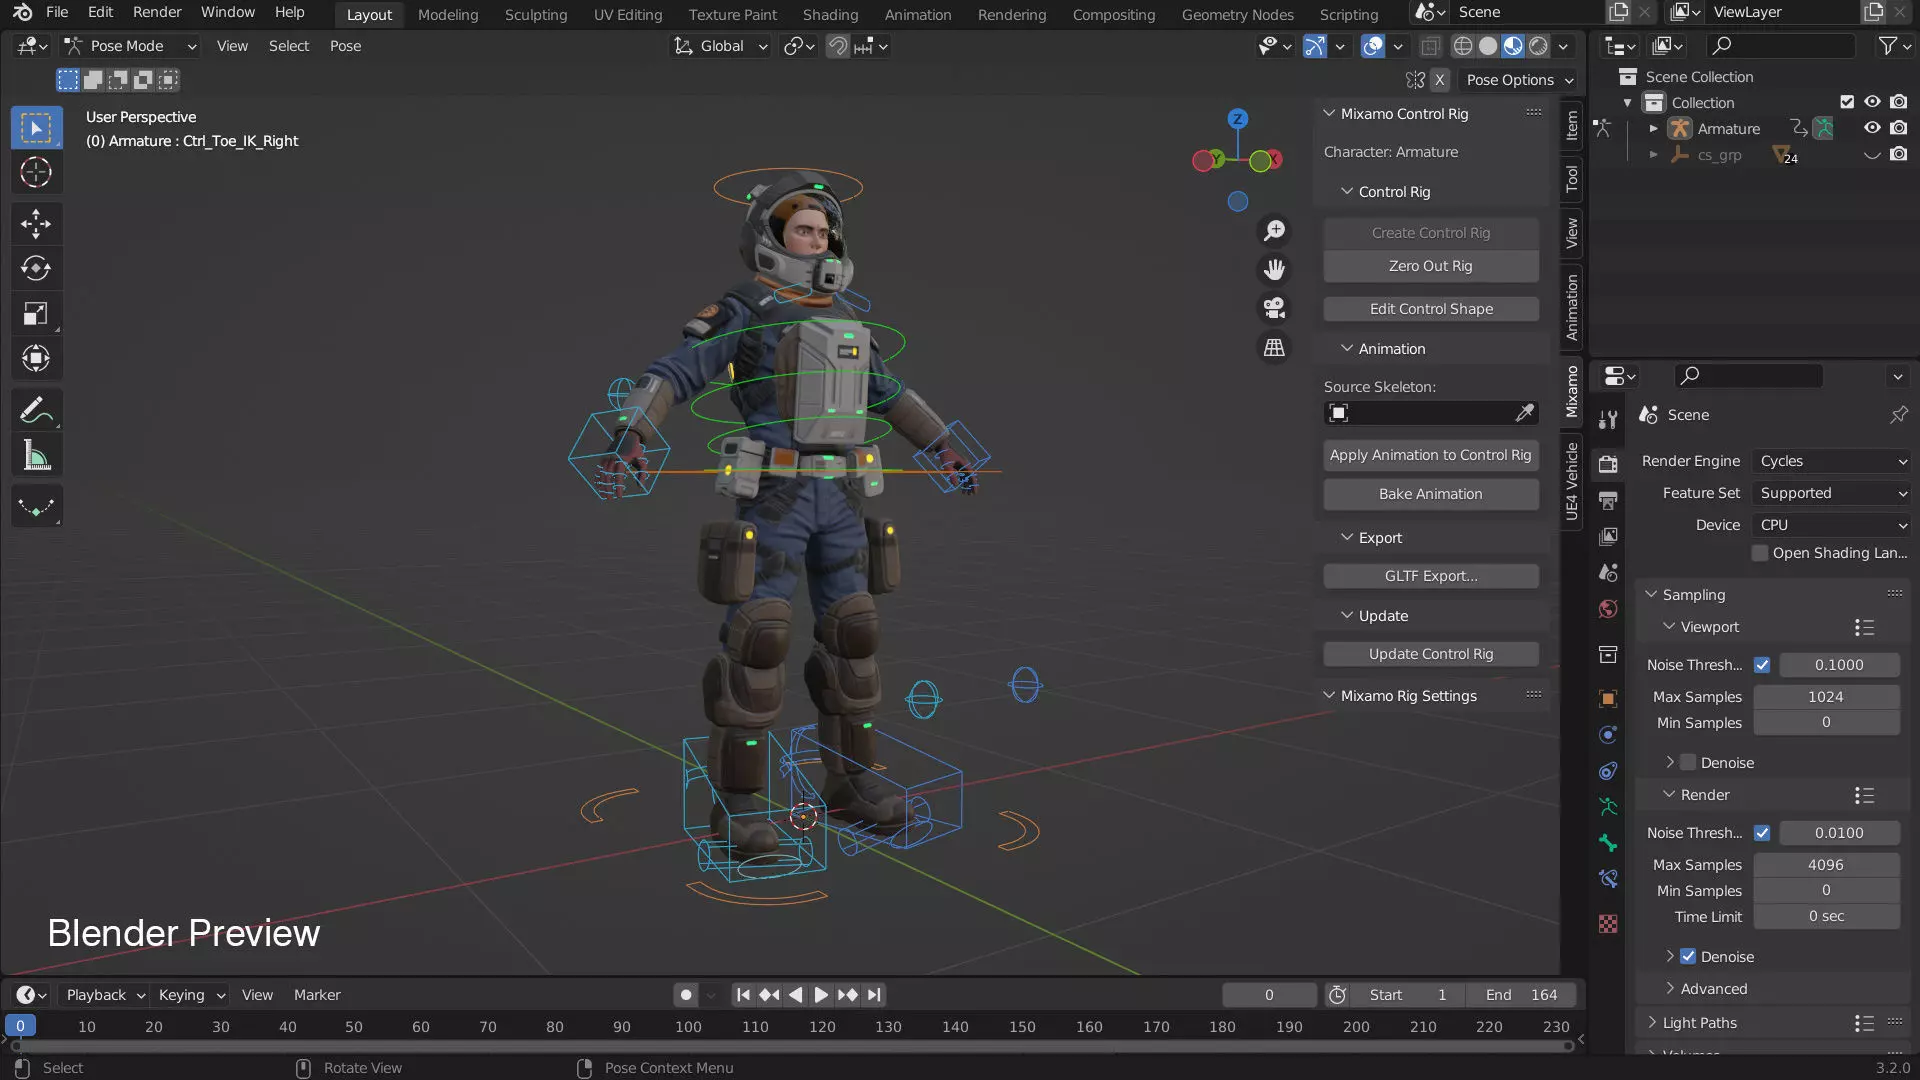Screen dimensions: 1920x1080
Task: Open the Render menu
Action: pyautogui.click(x=157, y=12)
